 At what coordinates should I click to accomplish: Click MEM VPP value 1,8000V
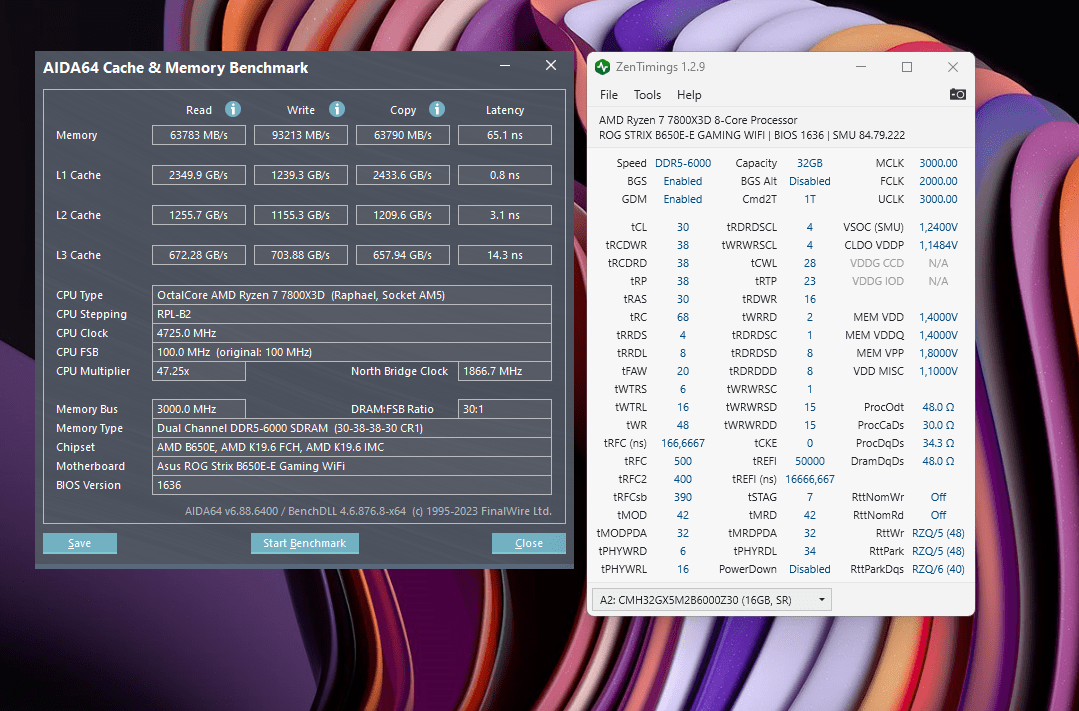938,353
